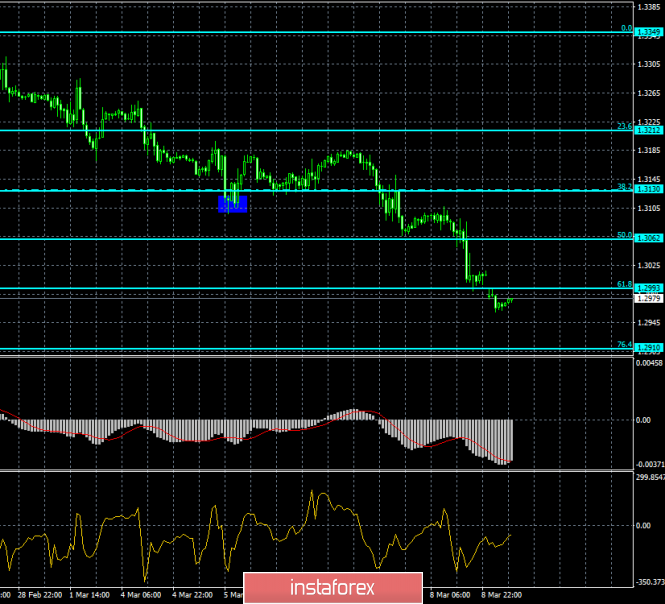Screen dimensions: 665x604
Task: Select the 0.0 Fibonacci level label
Action: point(625,29)
